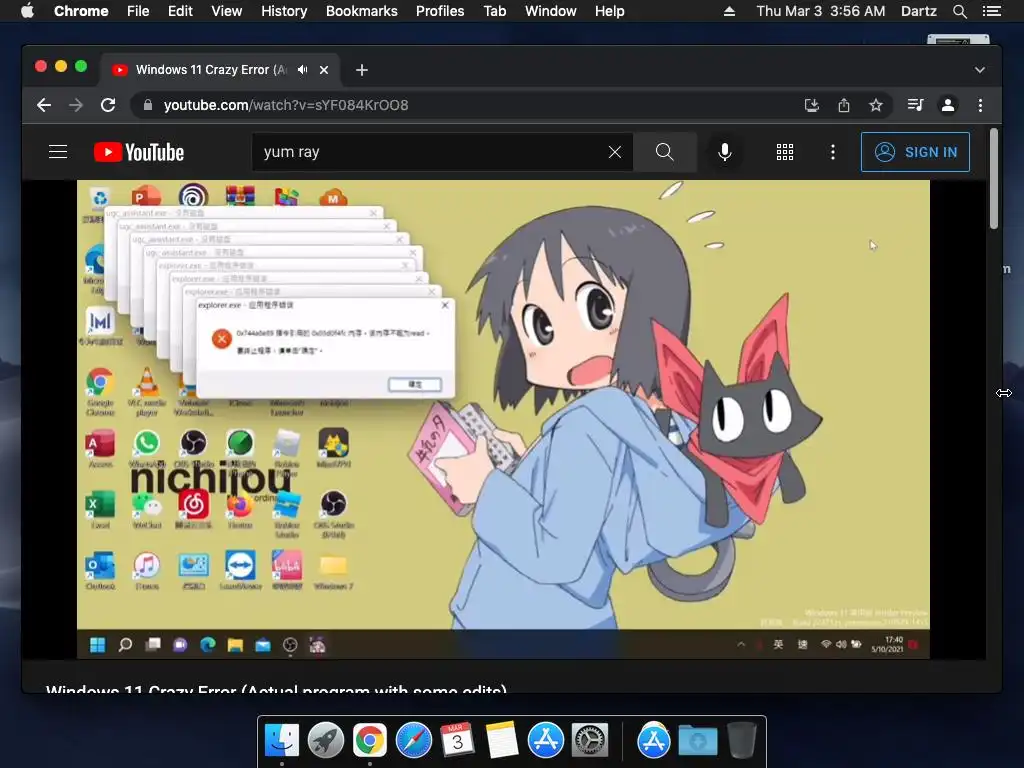1024x768 pixels.
Task: Open the YouTube apps grid
Action: pos(784,152)
